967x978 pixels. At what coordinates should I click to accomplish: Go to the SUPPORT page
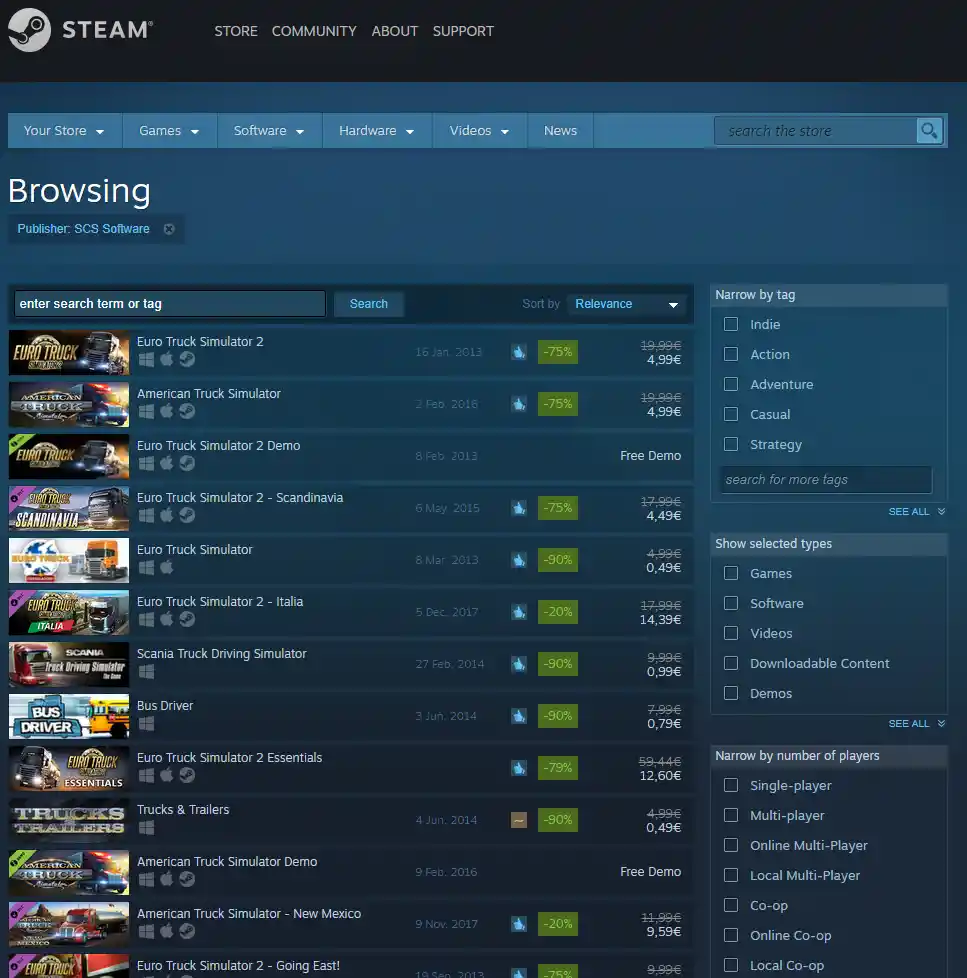coord(463,31)
